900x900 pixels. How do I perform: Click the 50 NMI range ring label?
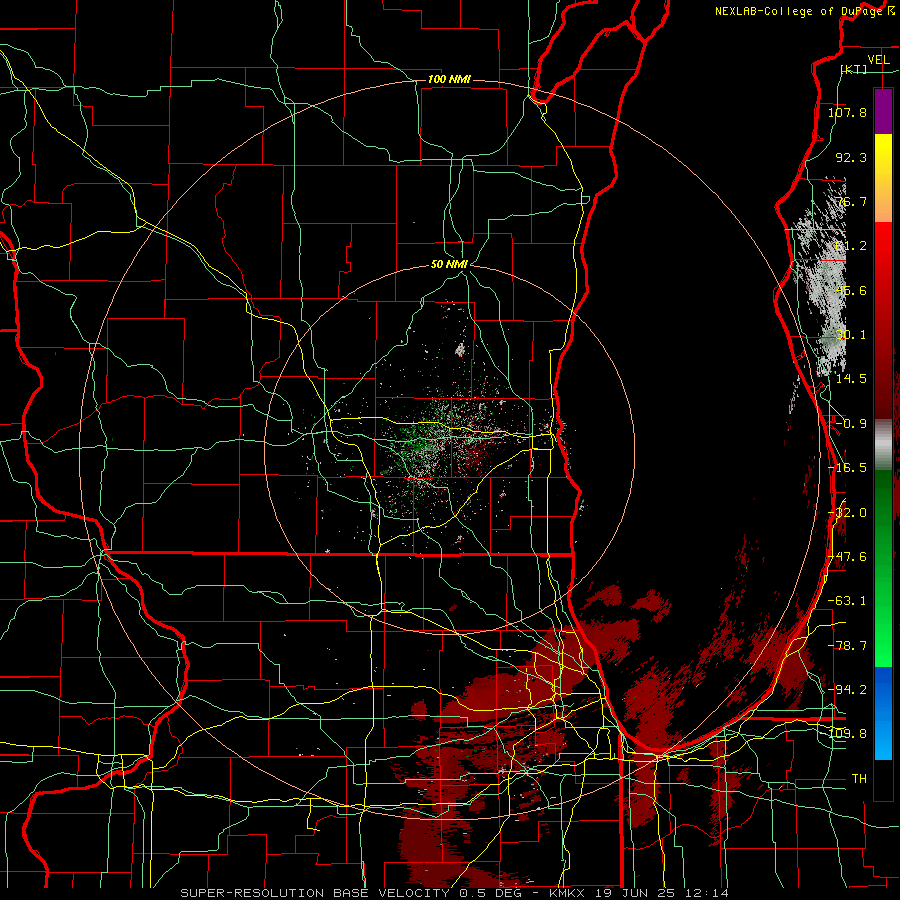[x=449, y=265]
